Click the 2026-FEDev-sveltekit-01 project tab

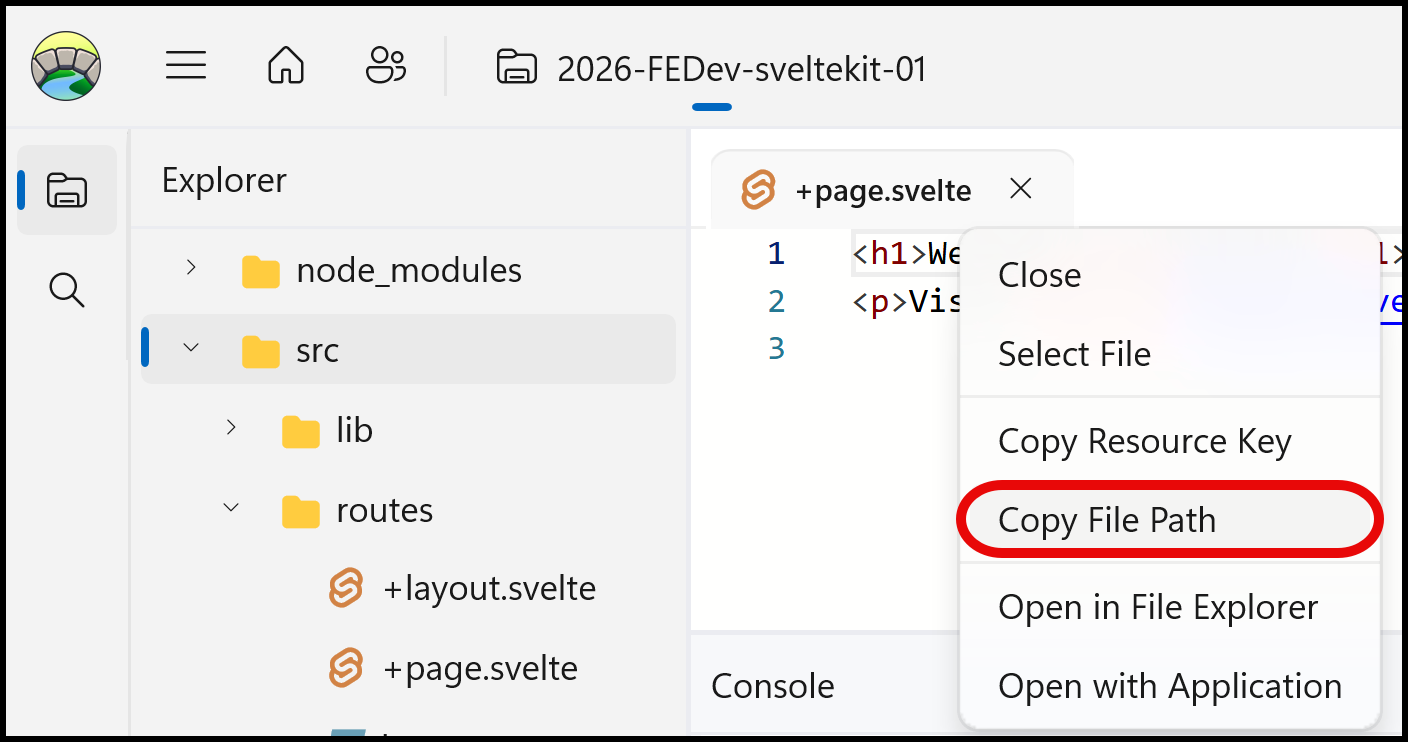click(x=712, y=69)
